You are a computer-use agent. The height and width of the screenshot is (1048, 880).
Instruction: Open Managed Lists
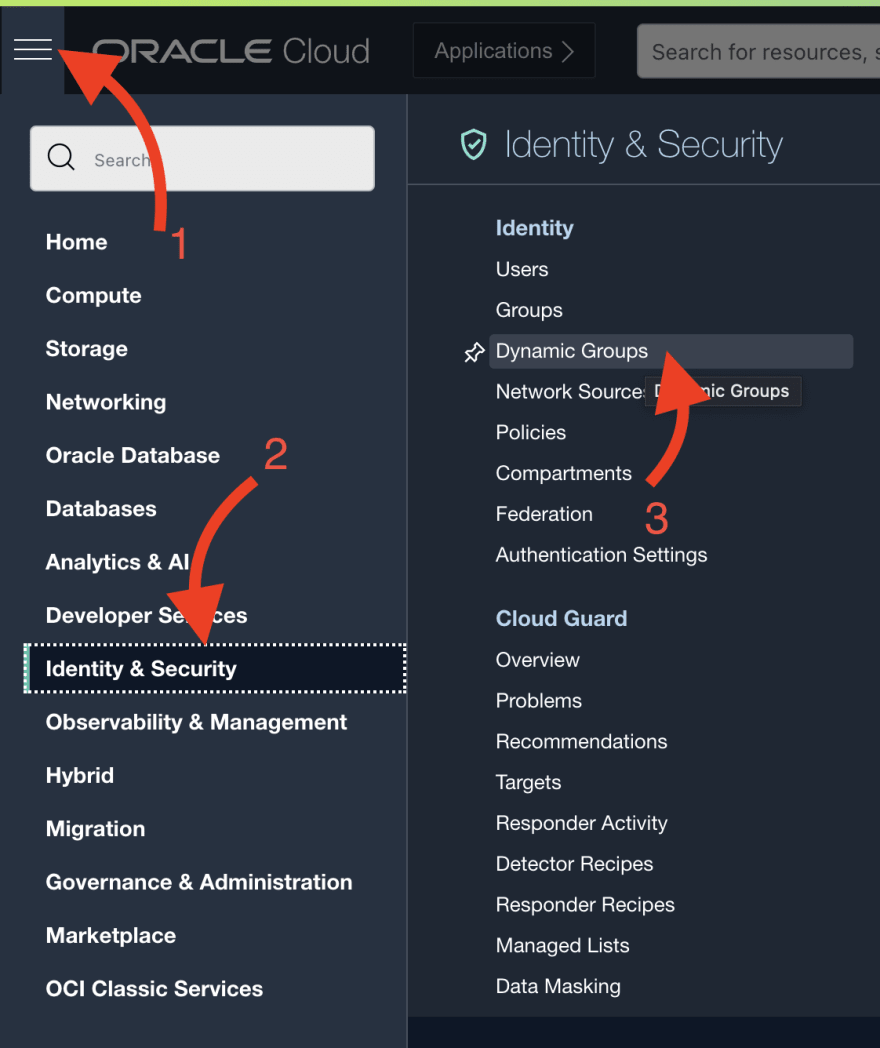click(562, 946)
